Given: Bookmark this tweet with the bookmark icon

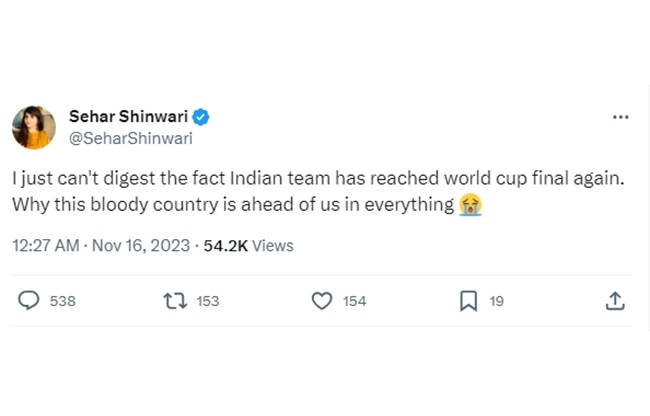Looking at the screenshot, I should click(x=468, y=300).
